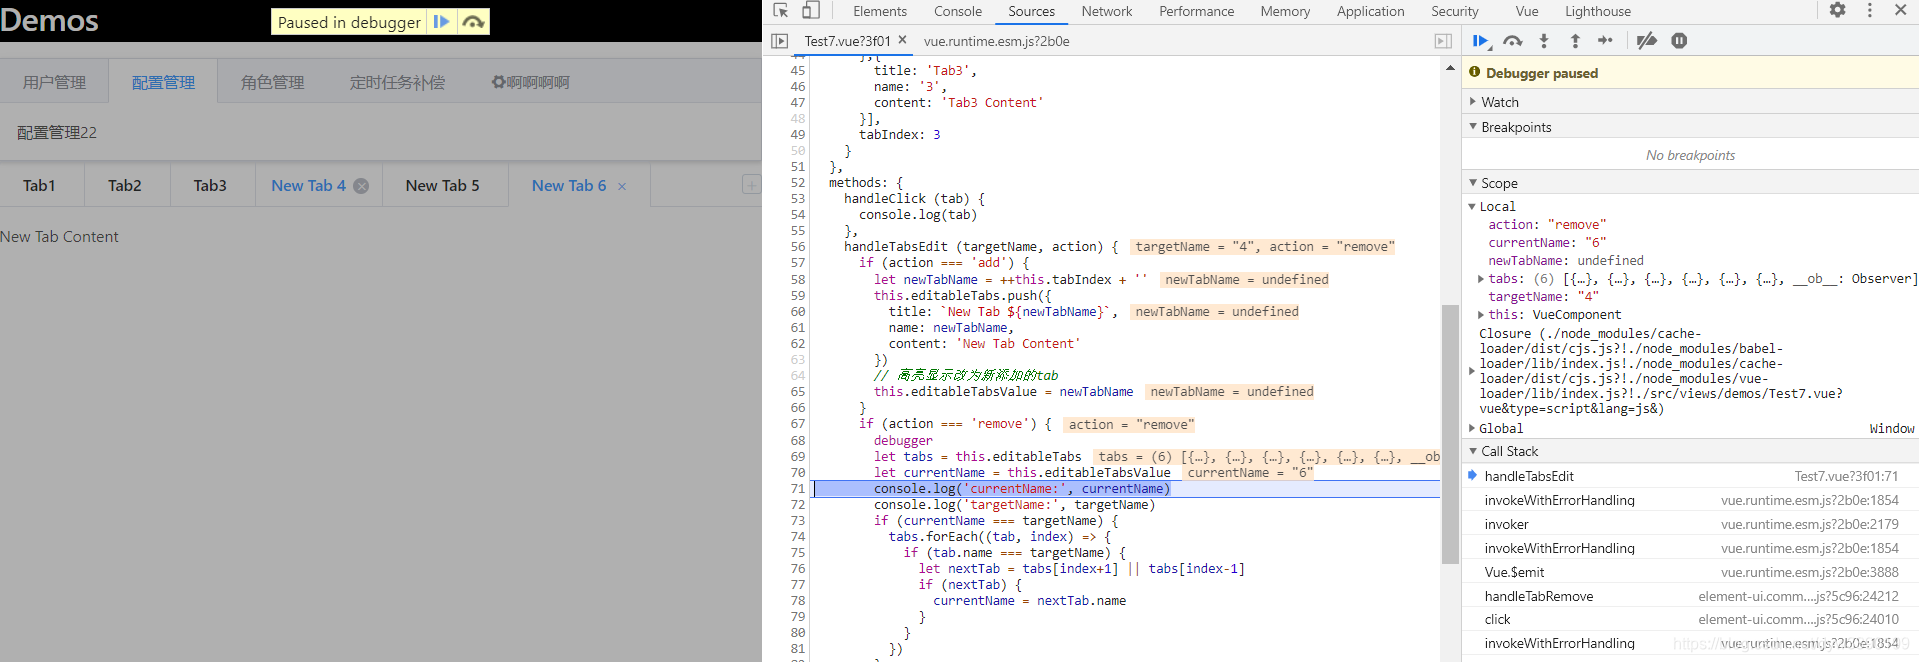Viewport: 1919px width, 662px height.
Task: Resume script execution in debugger toolbar
Action: click(x=1481, y=41)
